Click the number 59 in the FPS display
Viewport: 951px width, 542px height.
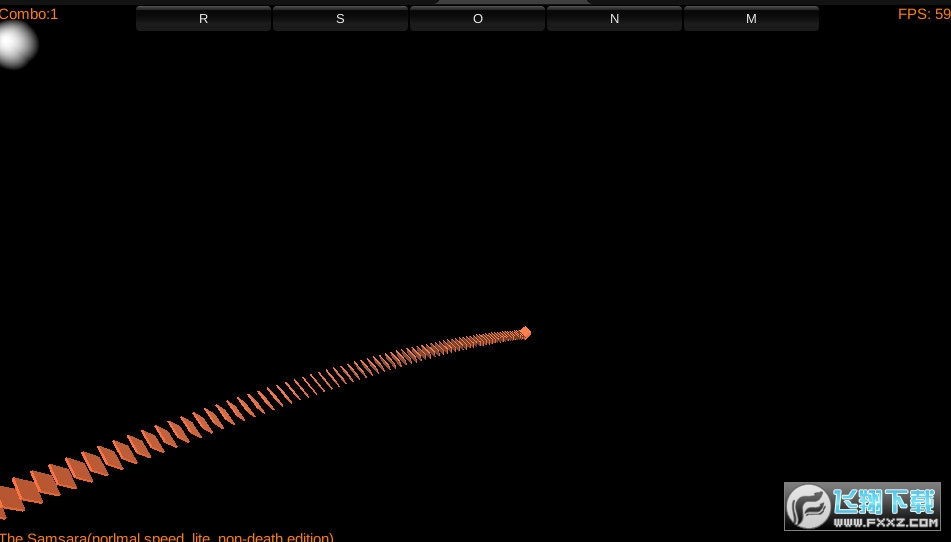click(x=942, y=14)
